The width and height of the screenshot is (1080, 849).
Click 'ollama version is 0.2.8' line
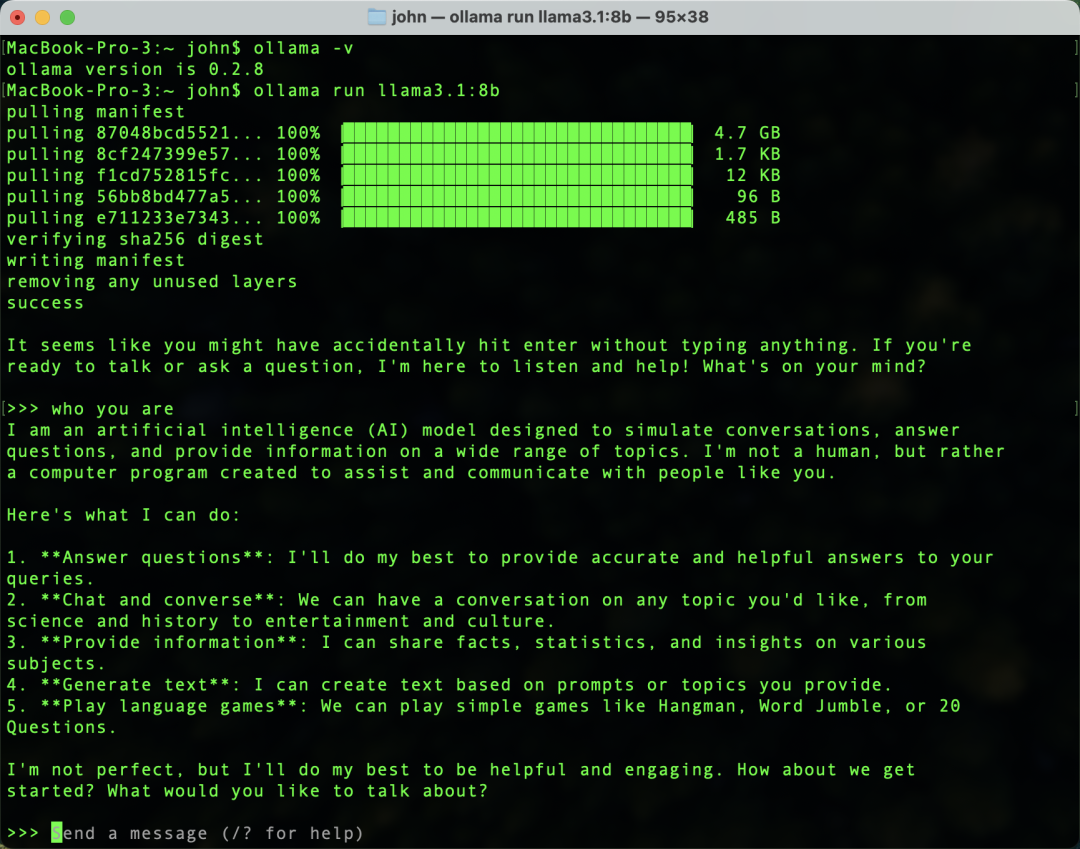(135, 70)
